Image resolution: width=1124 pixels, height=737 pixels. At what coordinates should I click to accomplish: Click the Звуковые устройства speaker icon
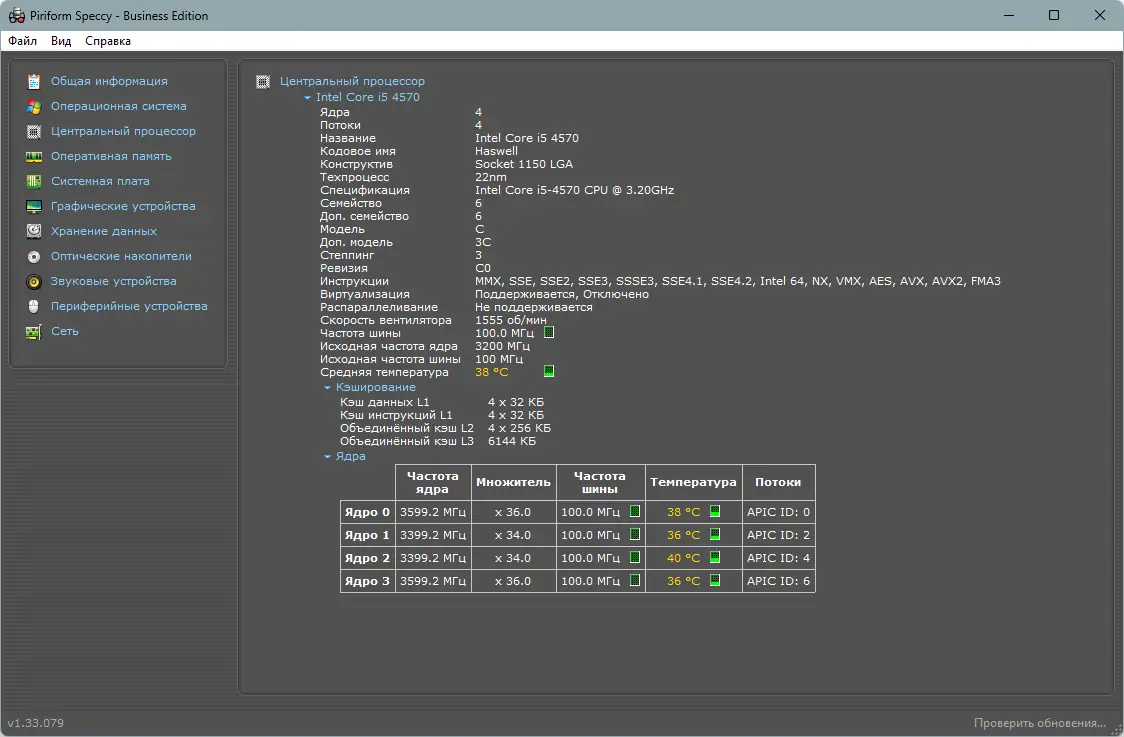34,282
